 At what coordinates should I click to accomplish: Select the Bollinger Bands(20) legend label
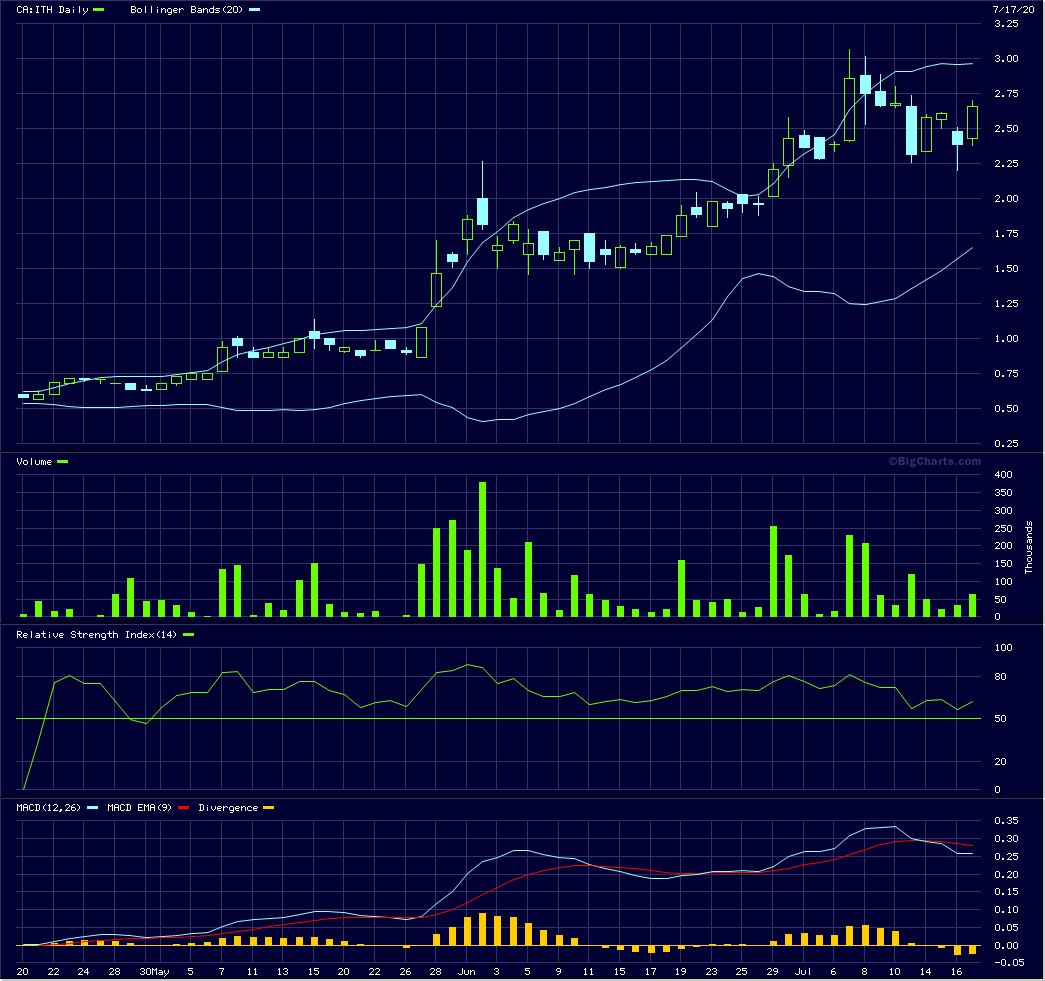(186, 10)
